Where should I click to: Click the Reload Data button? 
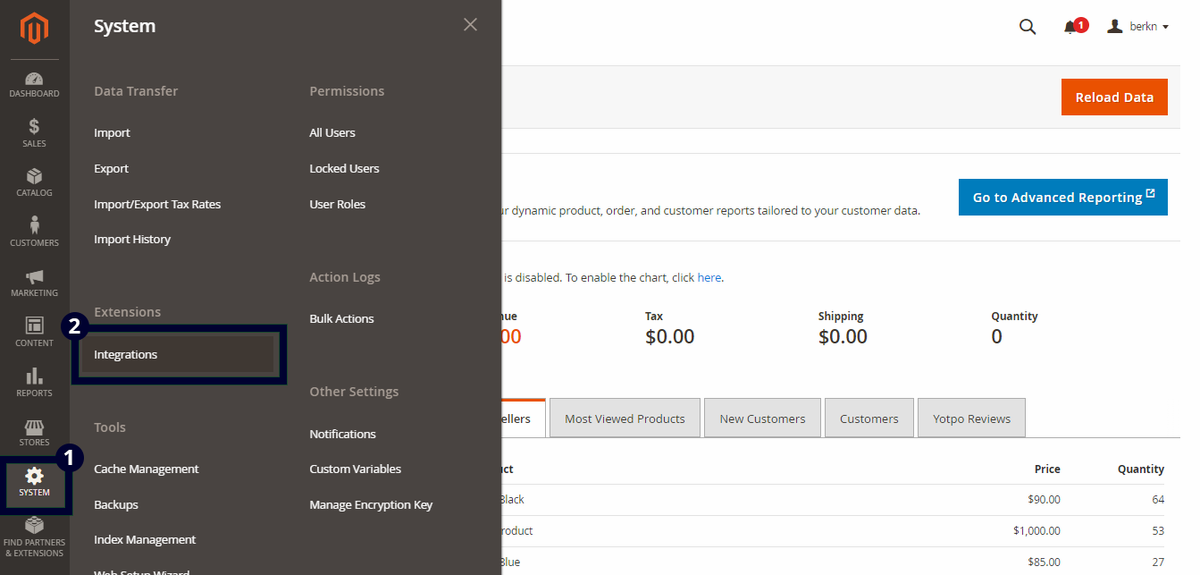pos(1114,97)
